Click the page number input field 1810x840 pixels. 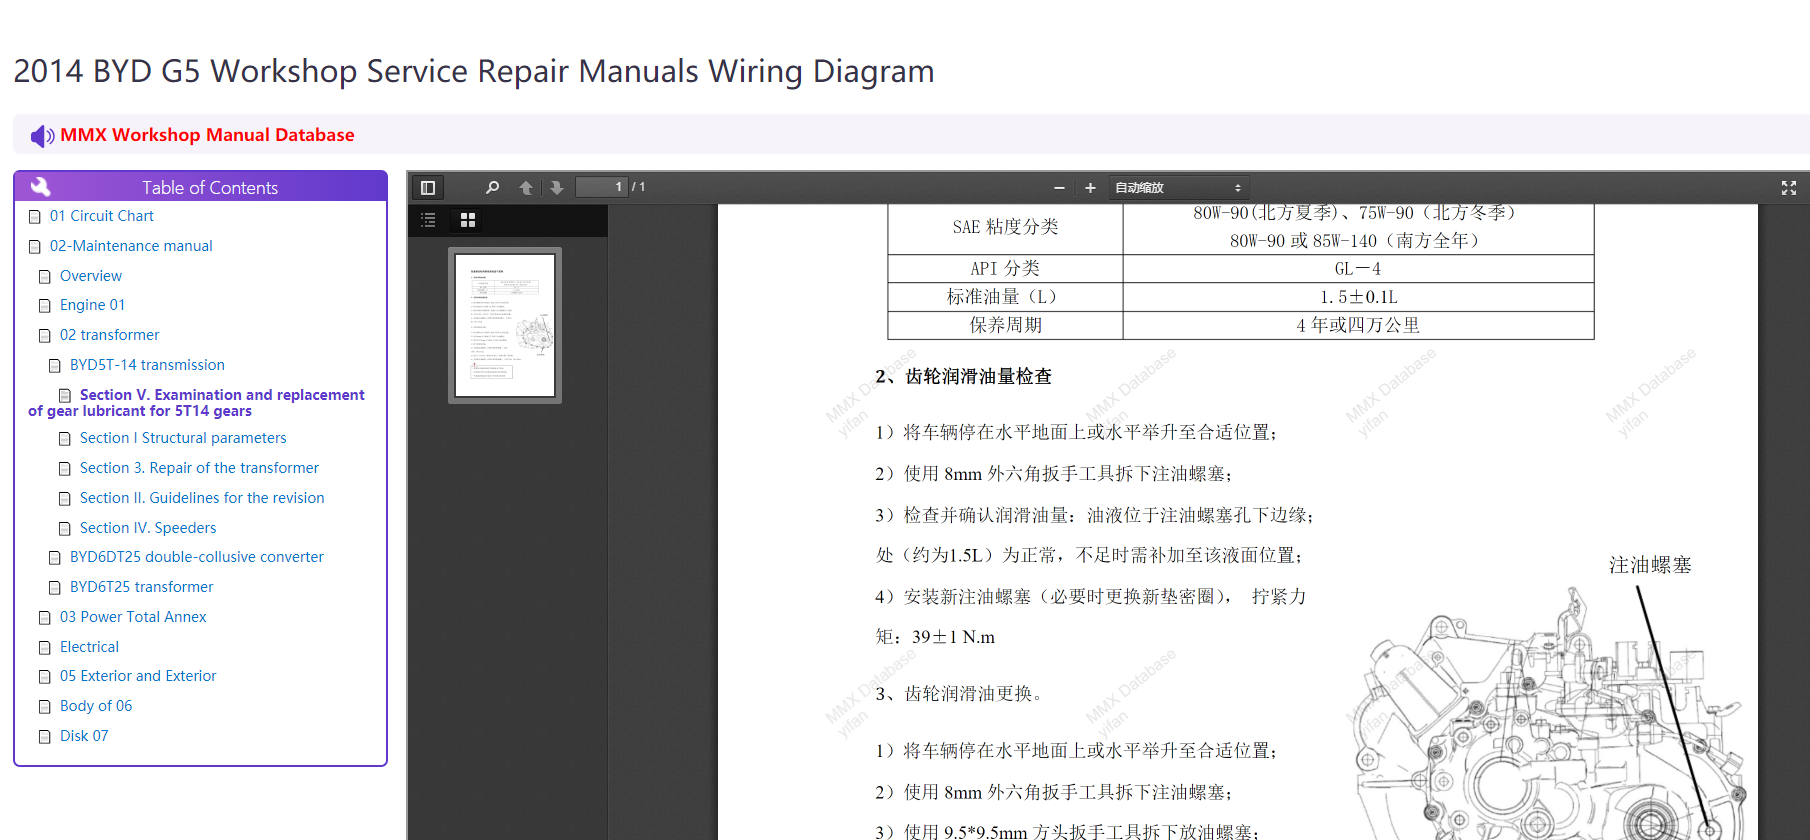pos(602,187)
